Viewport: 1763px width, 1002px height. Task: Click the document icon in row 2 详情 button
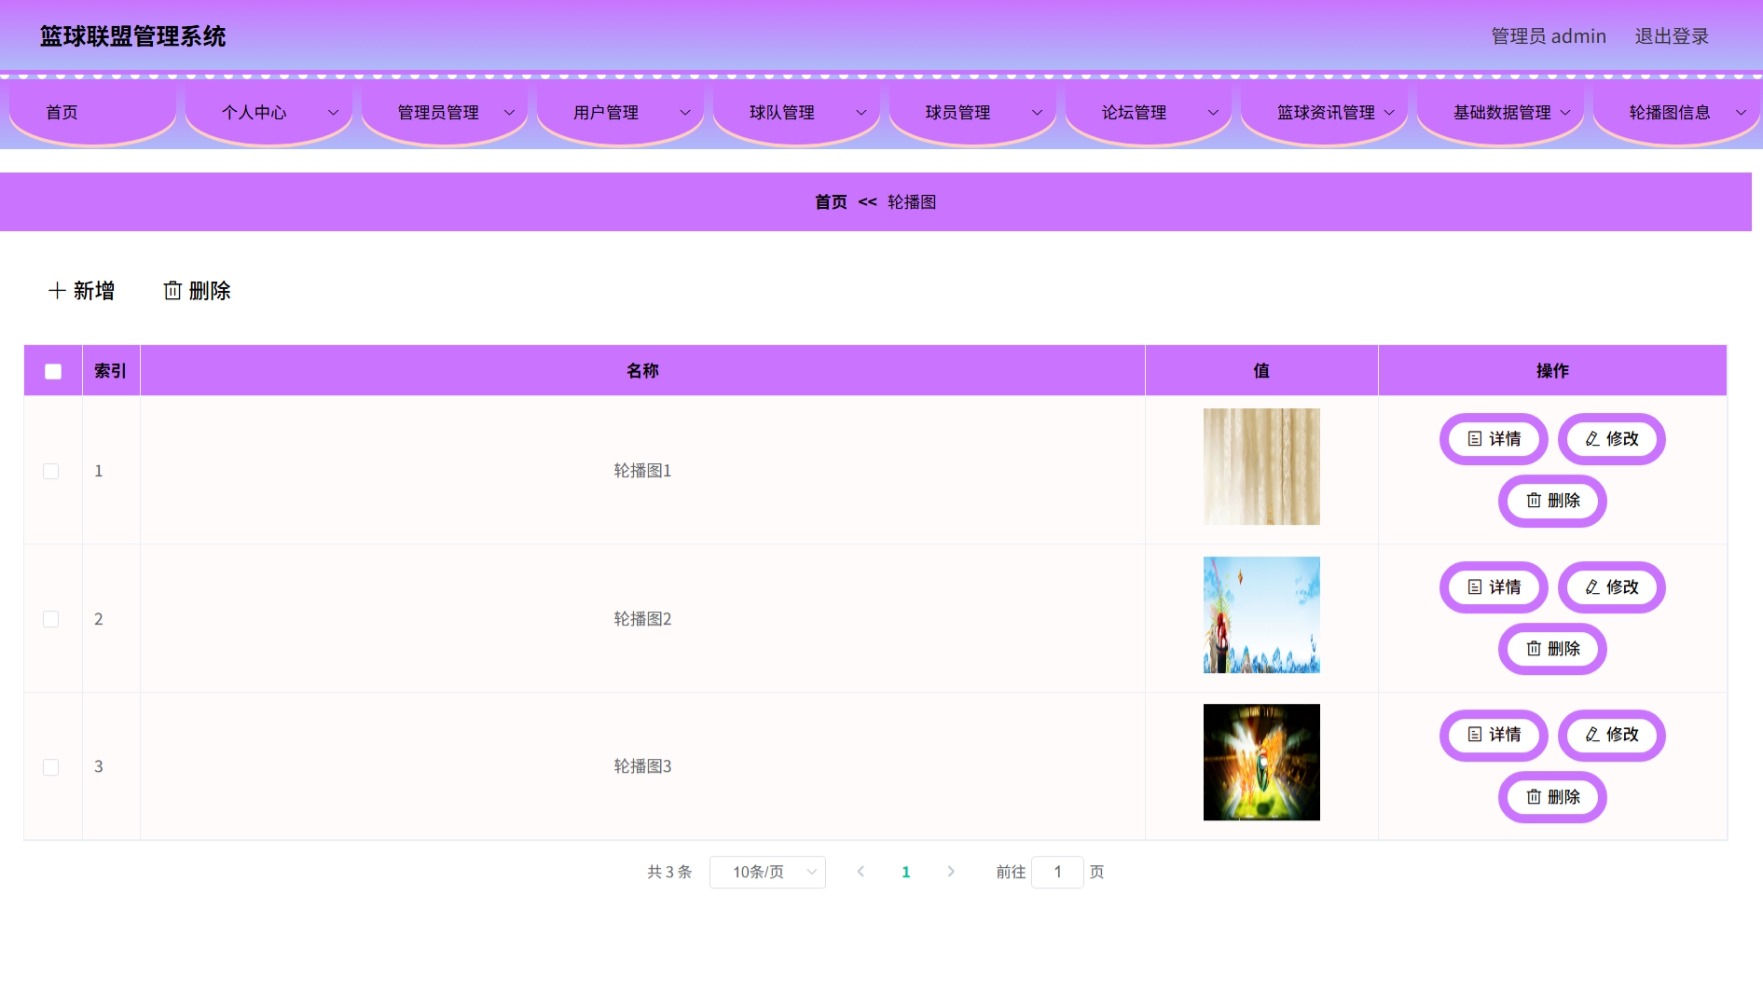point(1475,587)
